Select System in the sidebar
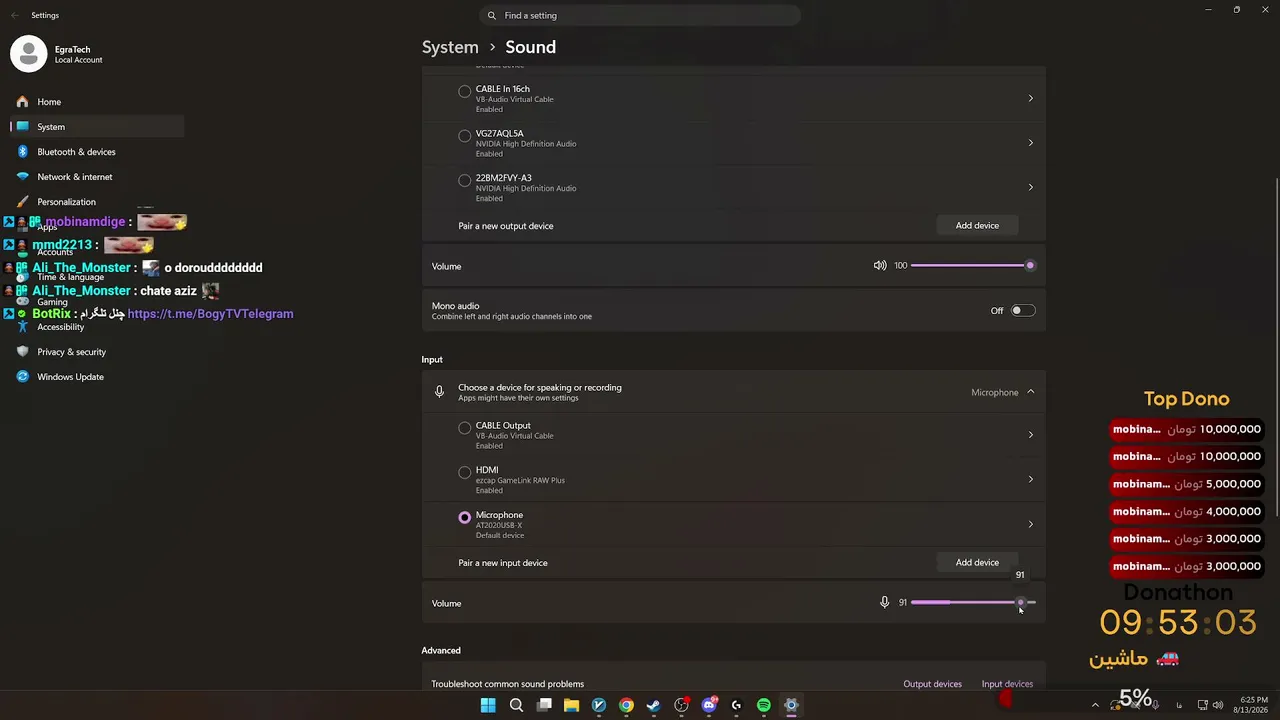Screen dimensions: 1280x720 (x=97, y=127)
